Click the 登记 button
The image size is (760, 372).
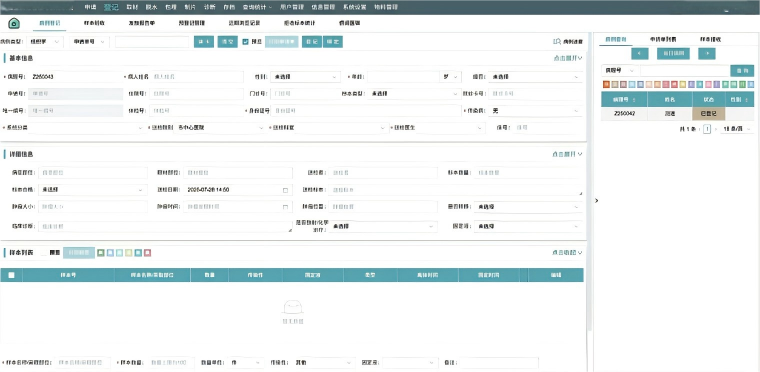312,42
